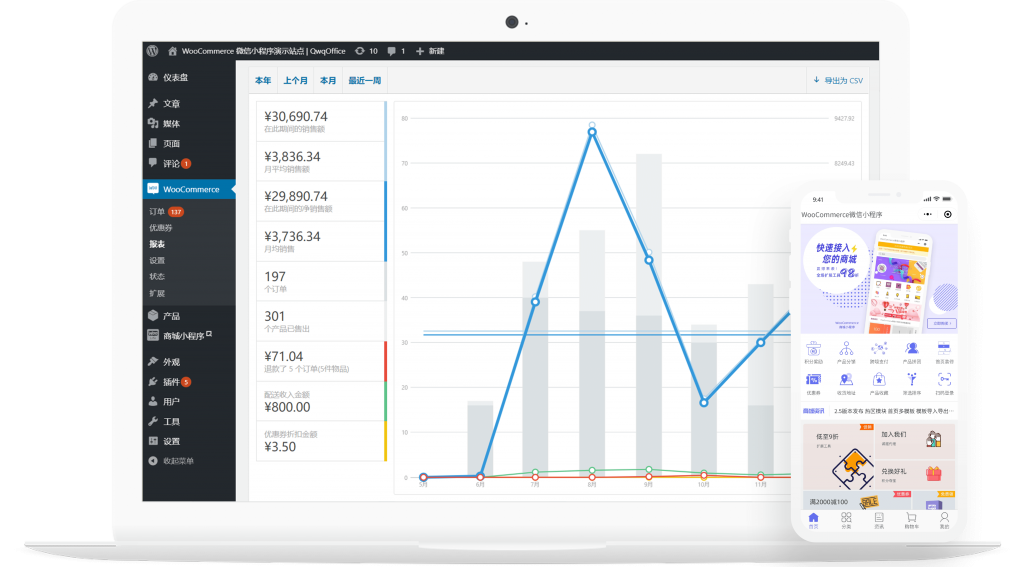Click 导出为 CSV export link
The height and width of the screenshot is (567, 1024).
pos(838,80)
